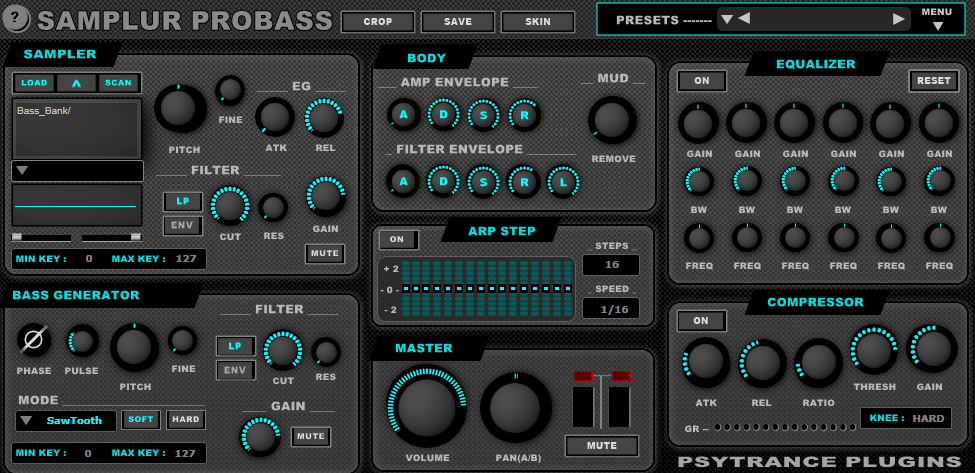Click the Sampler FINE tuning knob
Image resolution: width=975 pixels, height=473 pixels.
point(230,91)
